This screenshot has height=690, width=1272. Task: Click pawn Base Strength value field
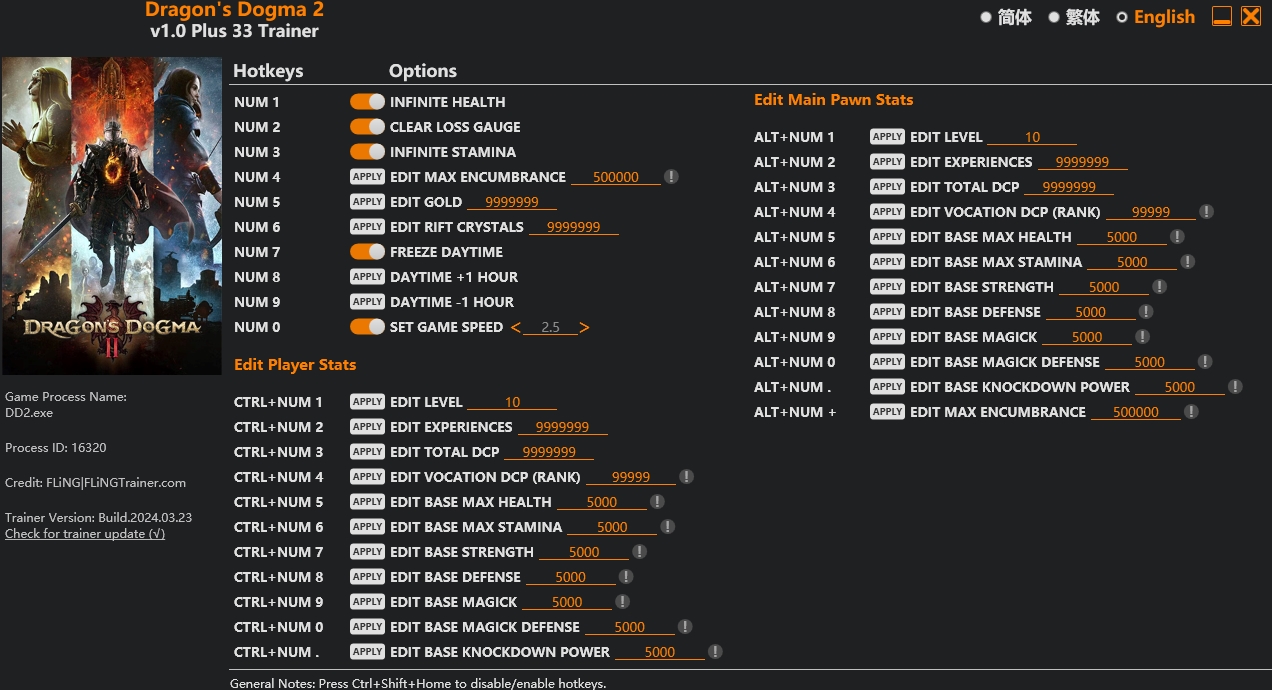point(1104,287)
